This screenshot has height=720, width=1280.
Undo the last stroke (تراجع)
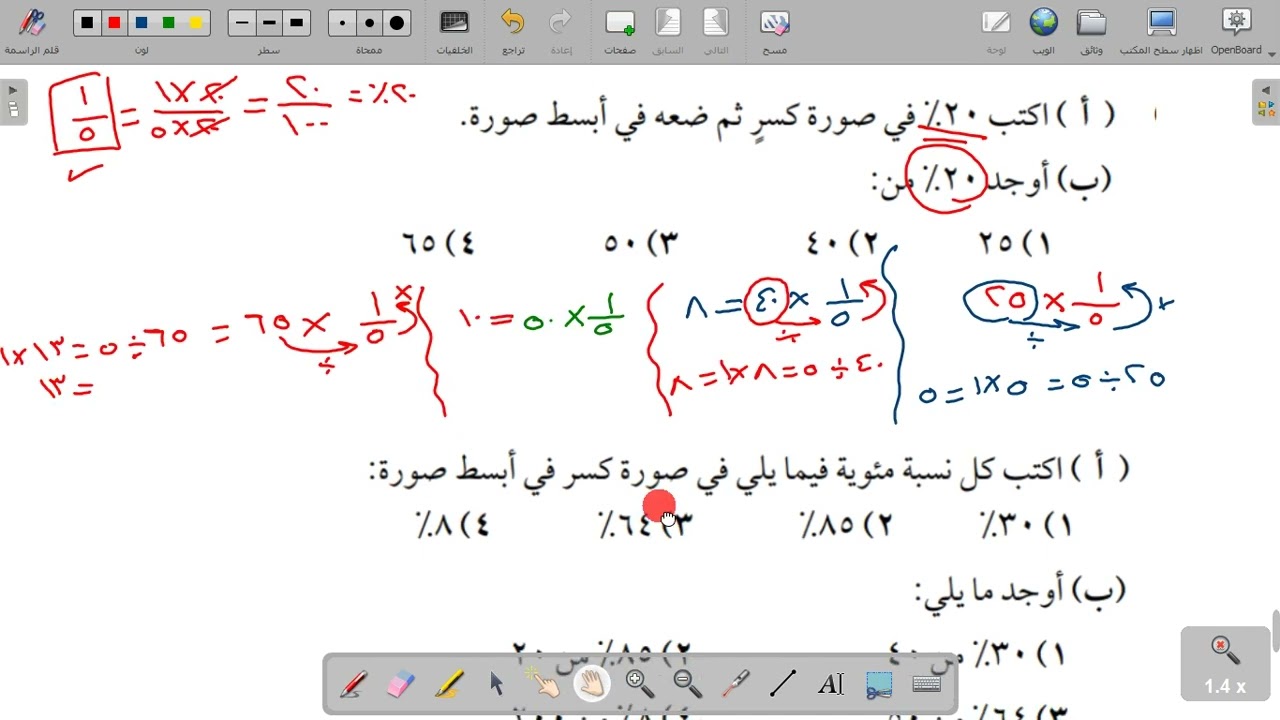513,30
